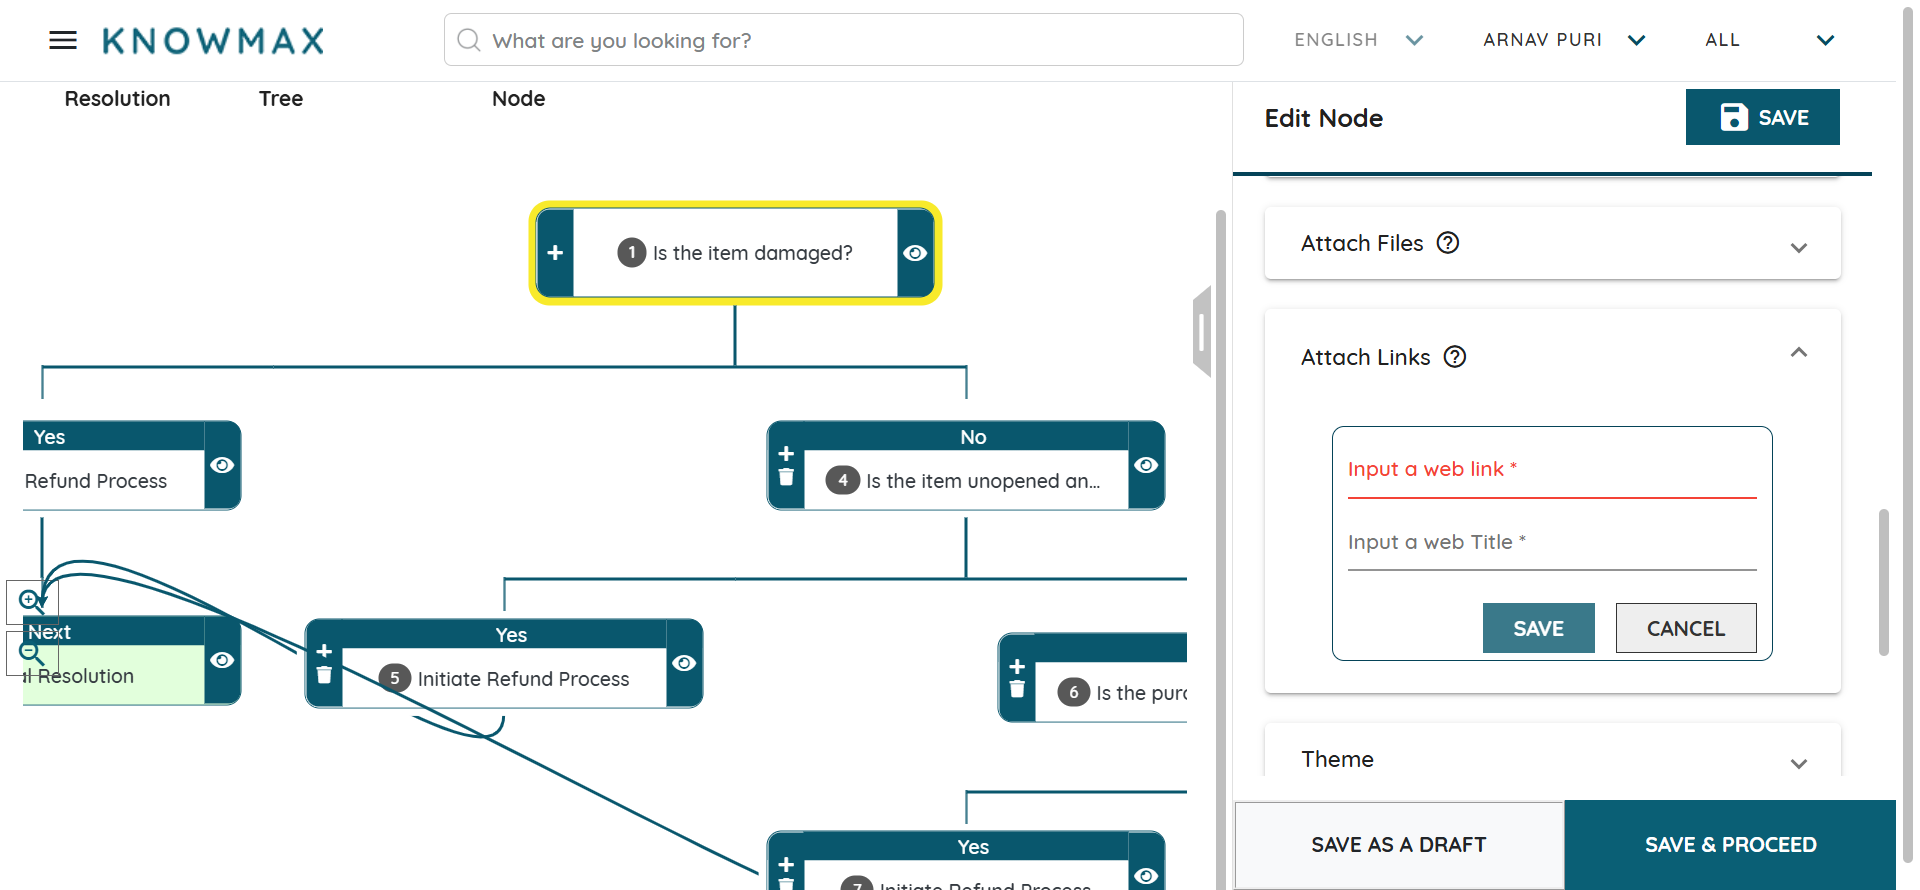Delete node 6 with trash icon
Image resolution: width=1920 pixels, height=890 pixels.
(x=1017, y=689)
